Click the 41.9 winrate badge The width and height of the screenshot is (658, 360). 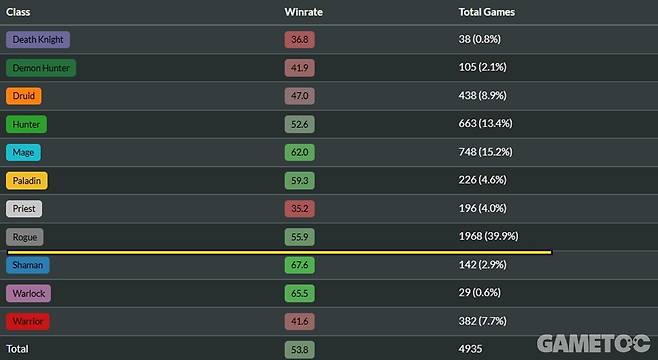(x=300, y=68)
